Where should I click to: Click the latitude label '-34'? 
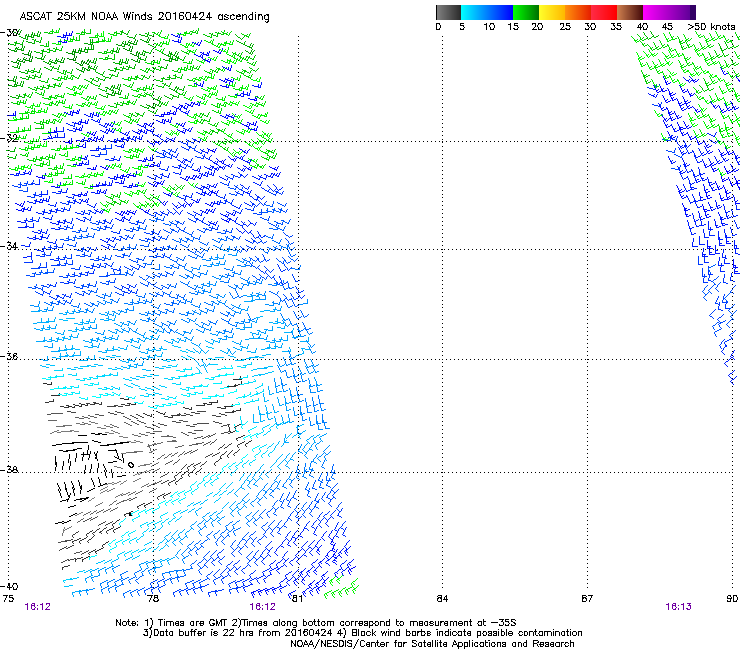coord(9,246)
